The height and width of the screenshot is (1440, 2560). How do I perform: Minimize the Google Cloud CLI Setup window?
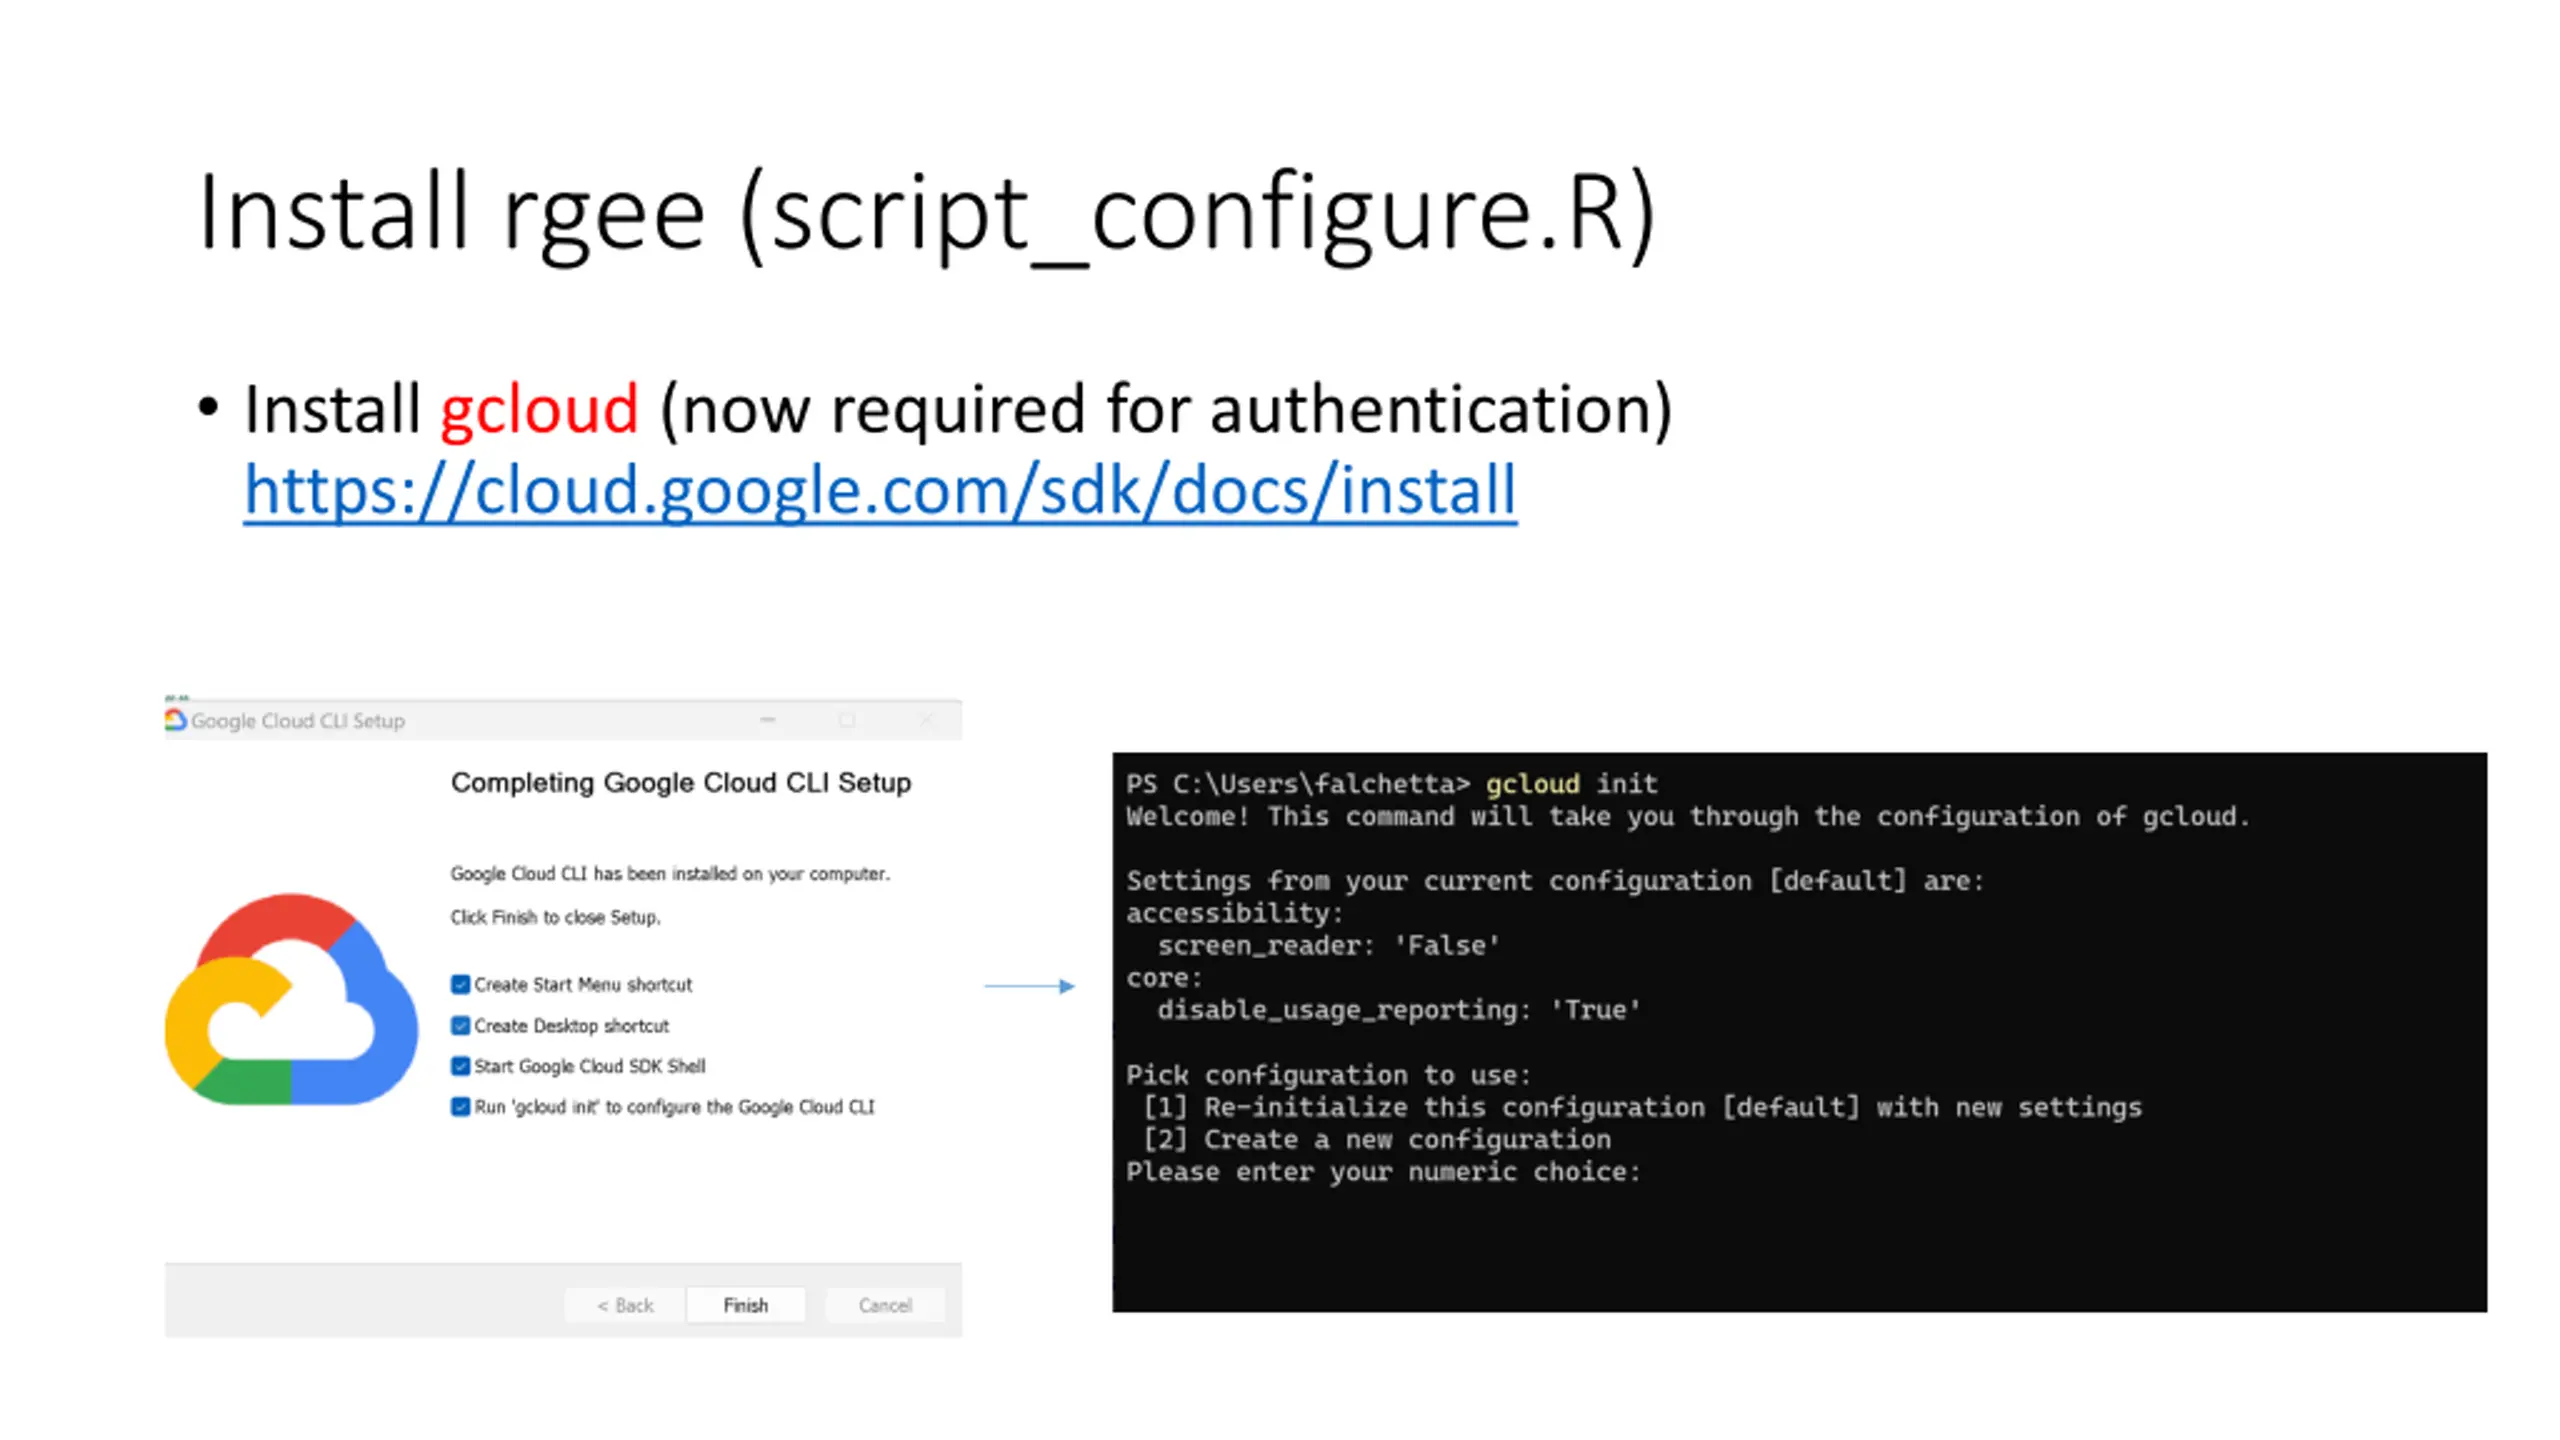768,720
